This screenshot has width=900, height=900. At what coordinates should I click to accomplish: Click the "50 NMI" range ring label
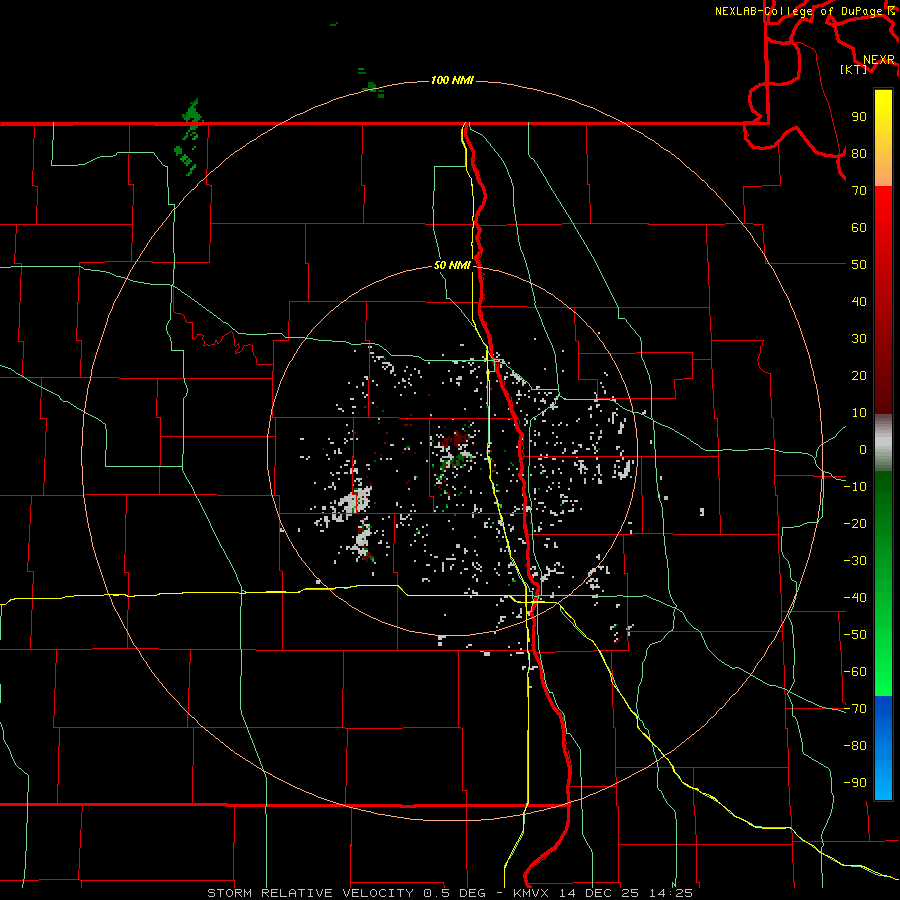(452, 265)
